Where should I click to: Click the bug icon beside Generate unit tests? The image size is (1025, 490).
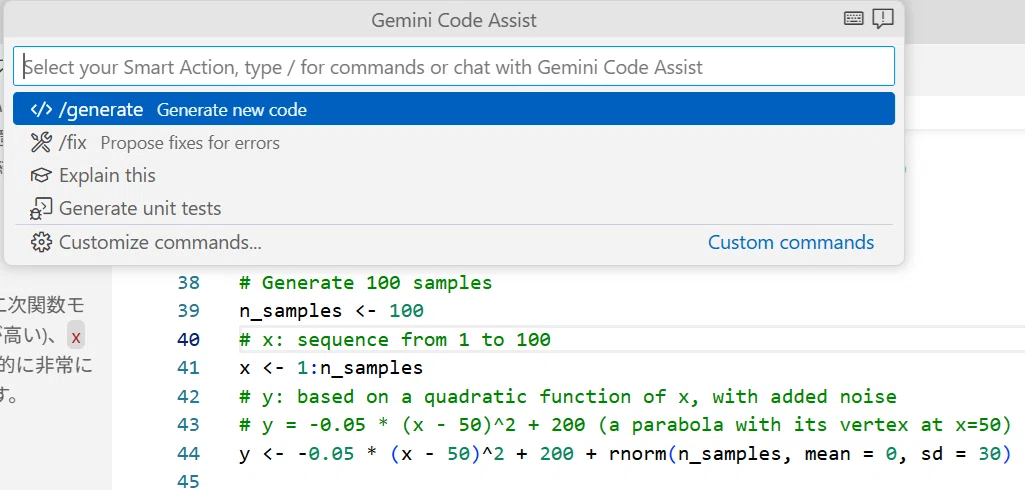(x=41, y=209)
